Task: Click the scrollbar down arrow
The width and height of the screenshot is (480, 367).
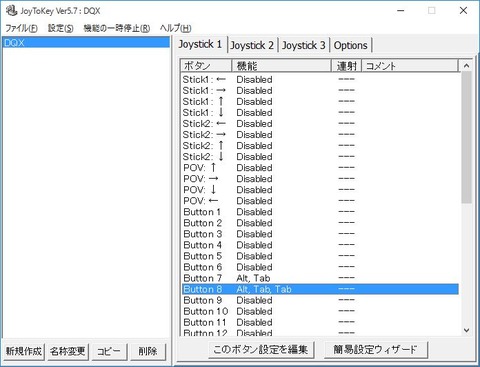Action: point(466,330)
